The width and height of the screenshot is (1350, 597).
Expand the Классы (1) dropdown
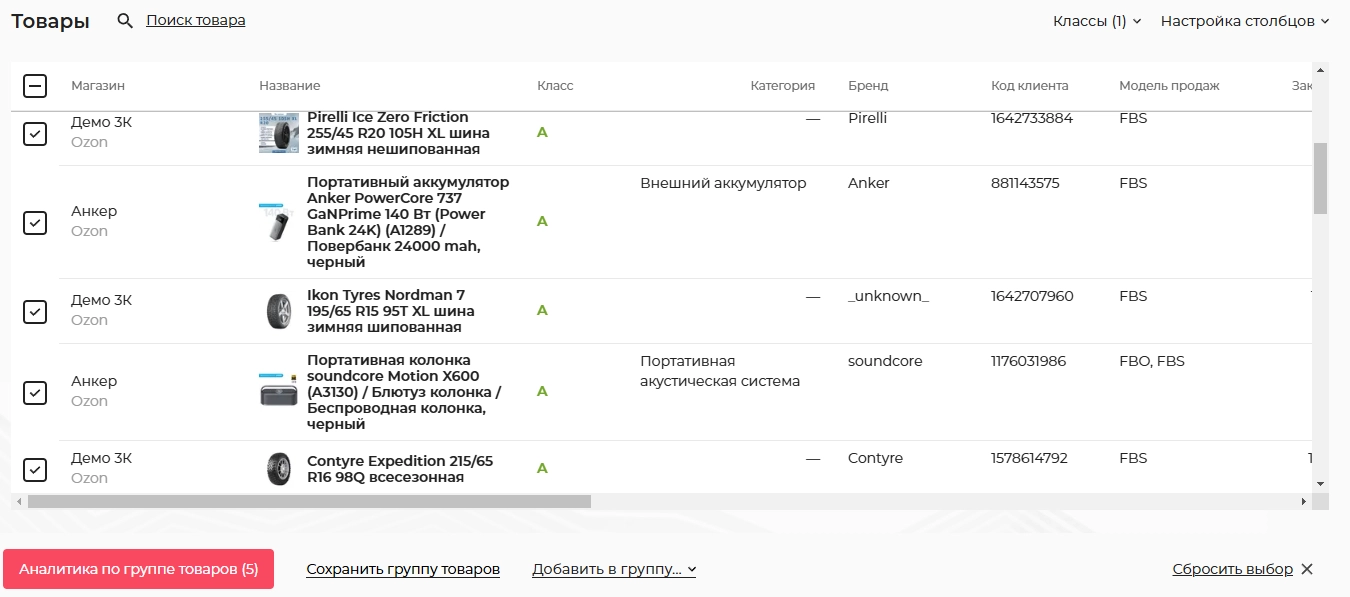[1097, 21]
